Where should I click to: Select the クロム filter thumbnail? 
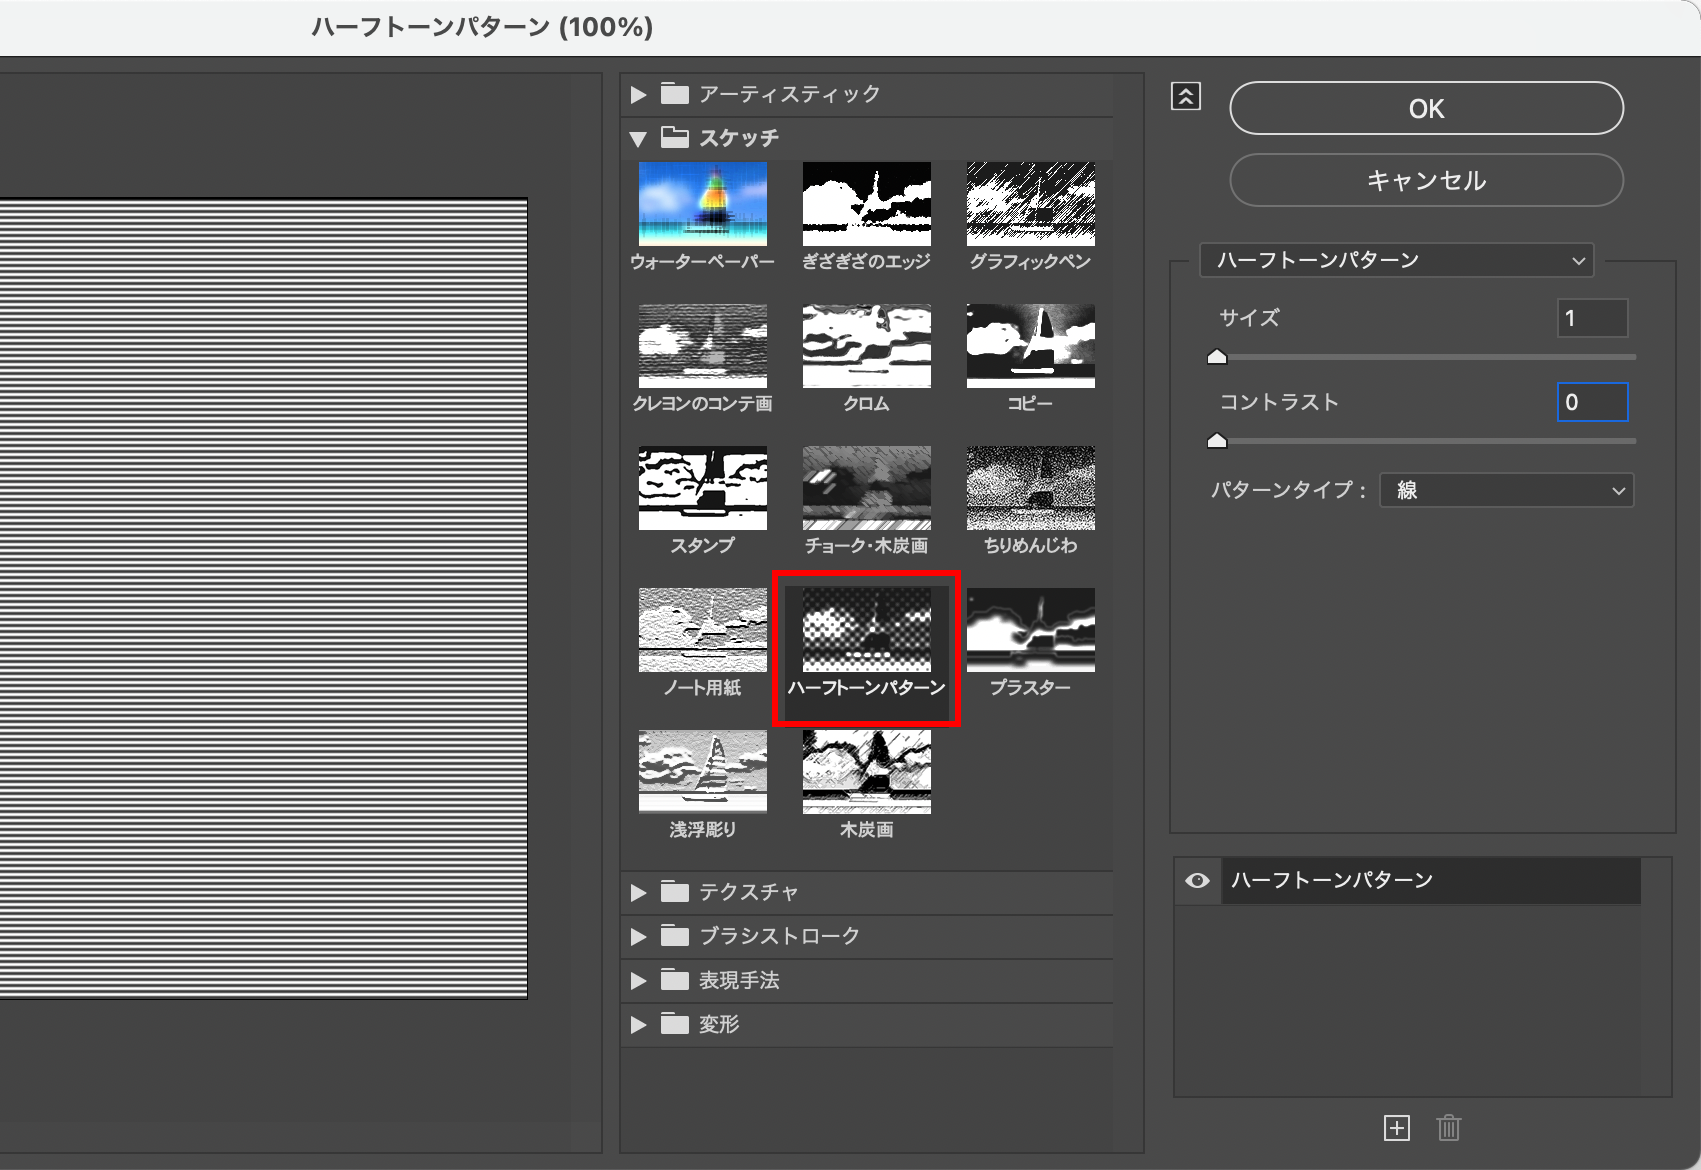tap(866, 346)
